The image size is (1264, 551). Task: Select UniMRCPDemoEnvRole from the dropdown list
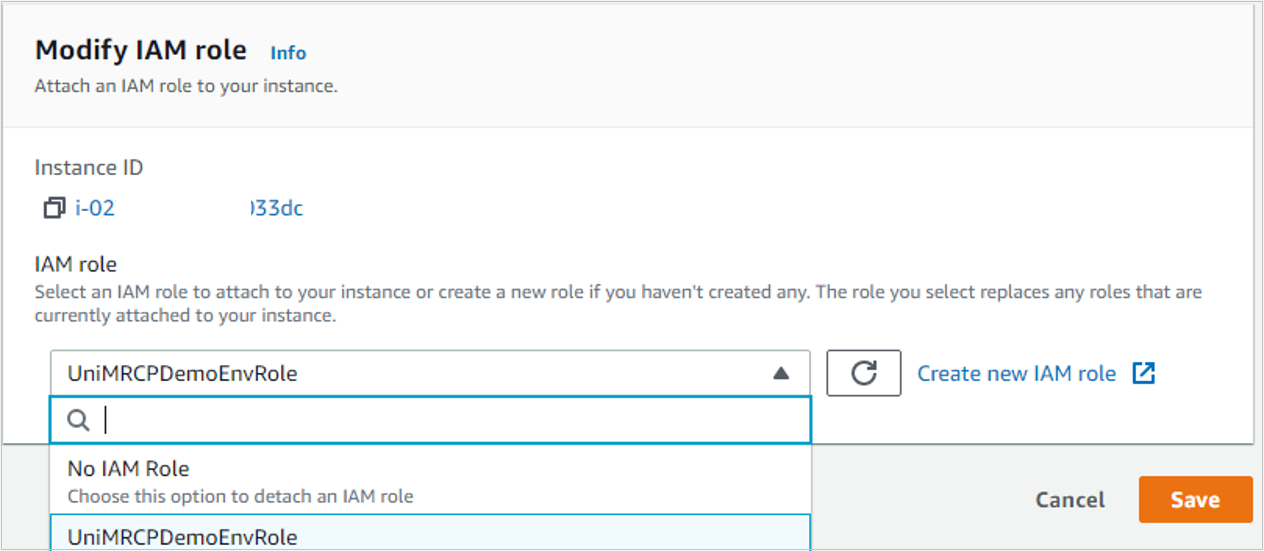182,537
